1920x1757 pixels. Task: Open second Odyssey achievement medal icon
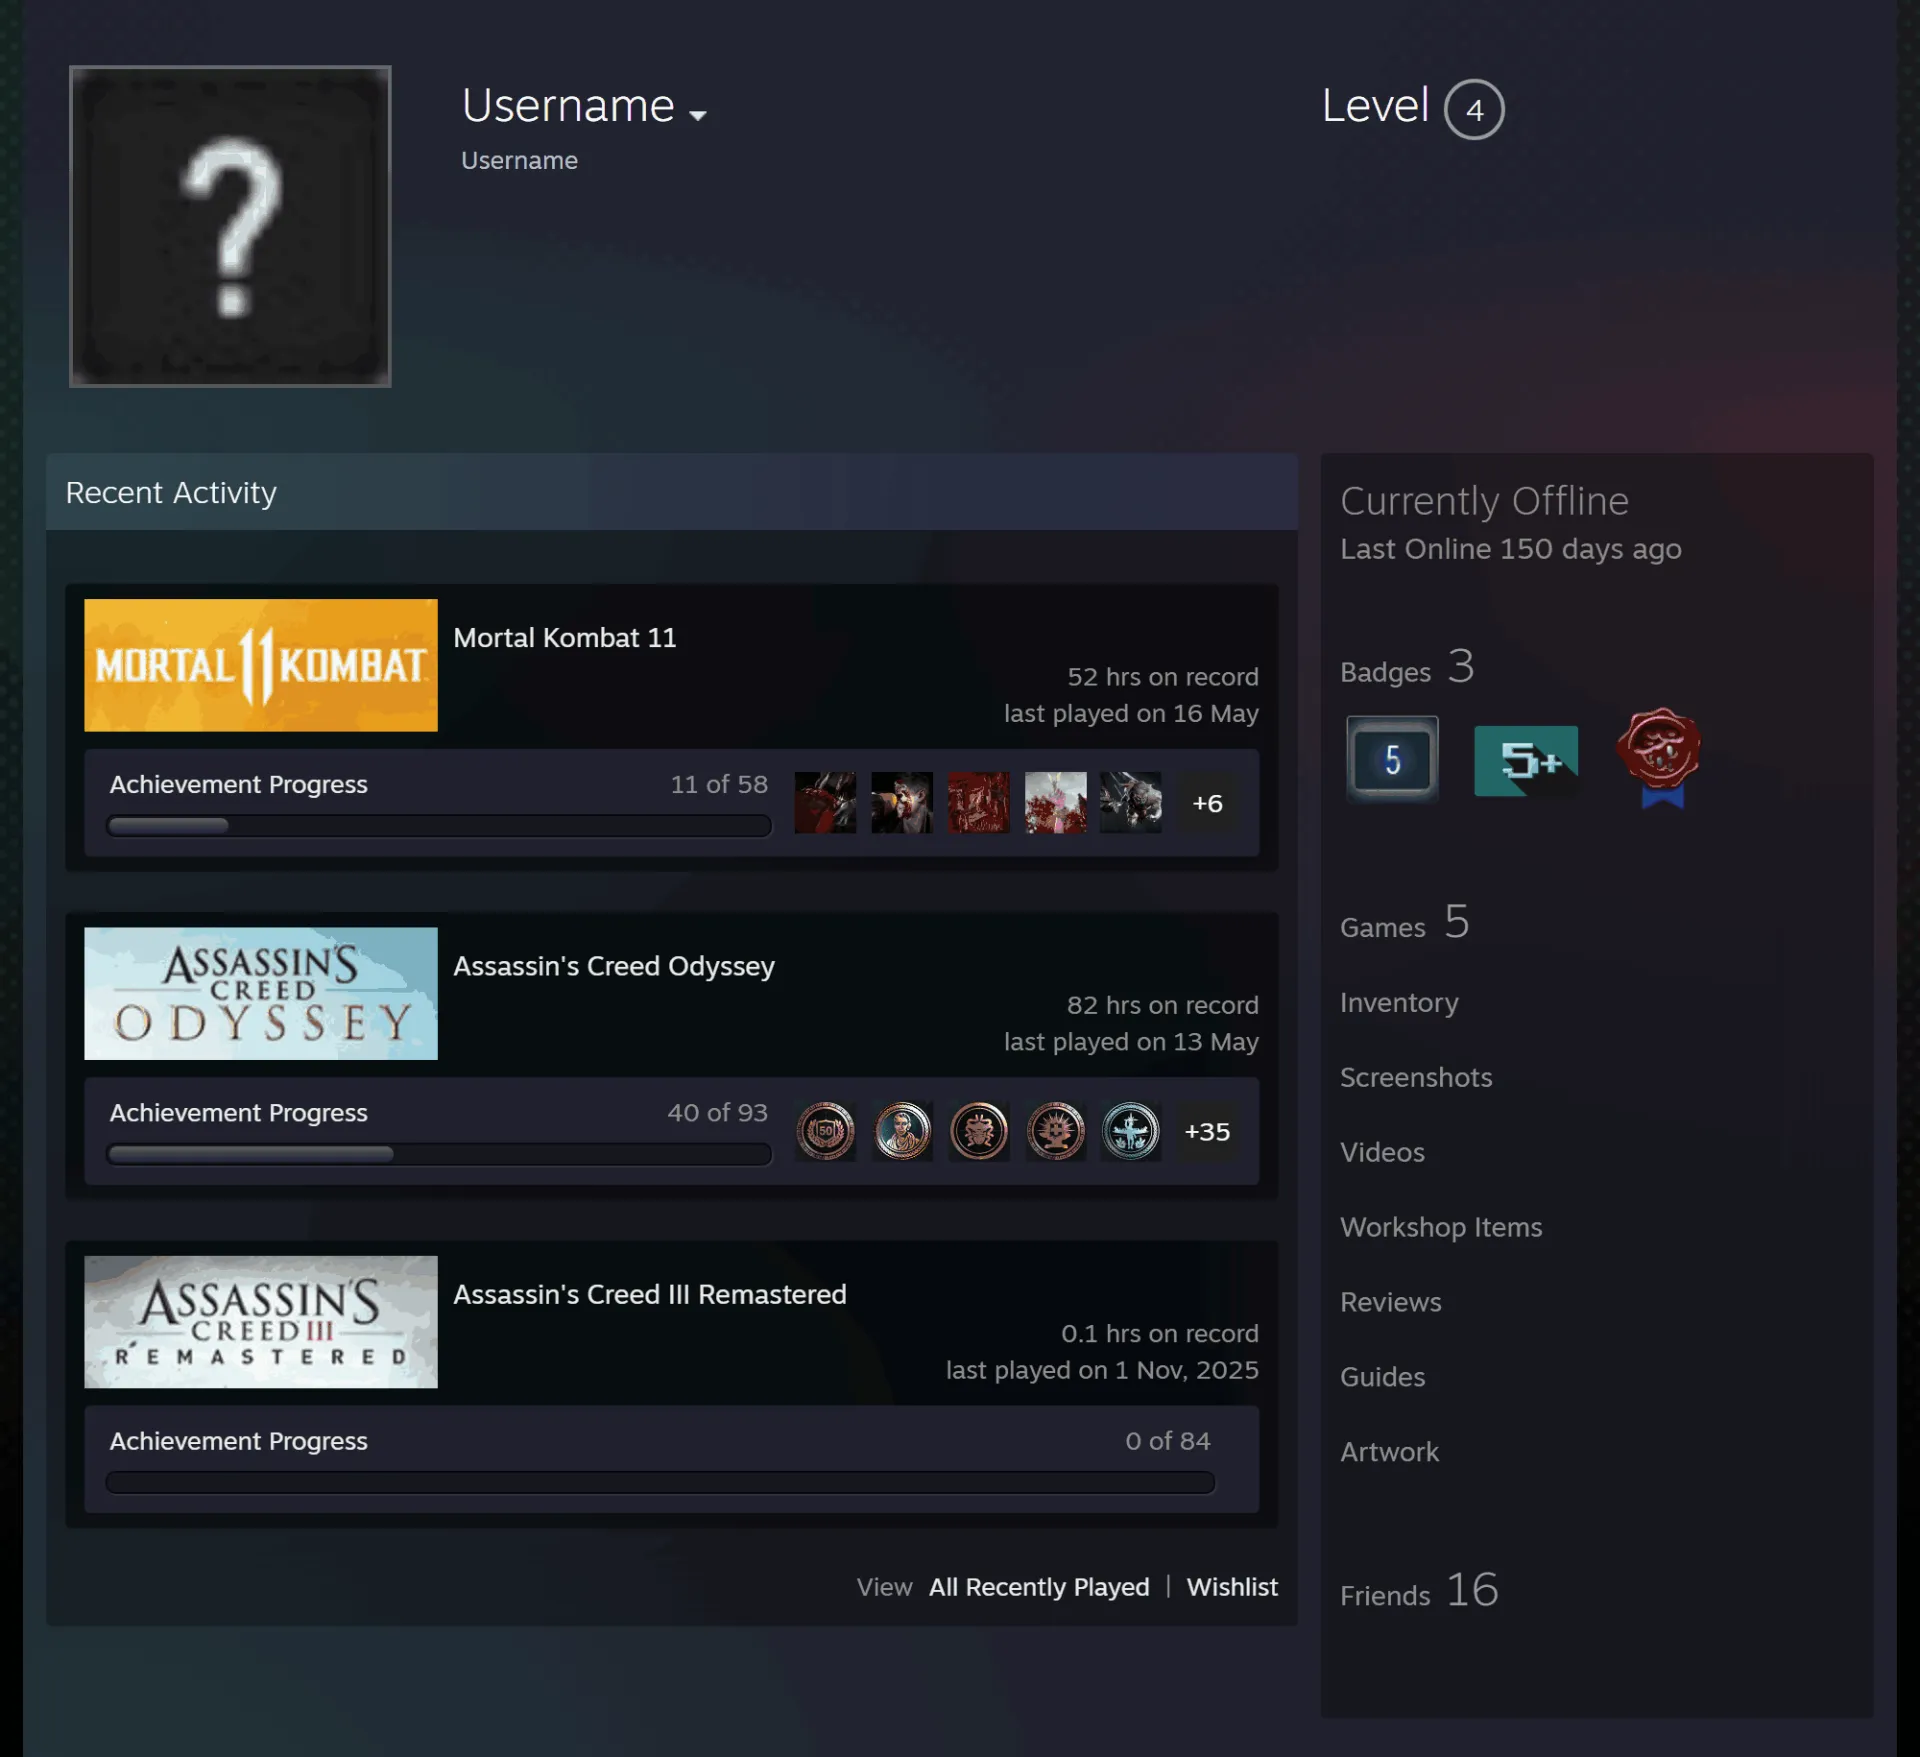902,1131
